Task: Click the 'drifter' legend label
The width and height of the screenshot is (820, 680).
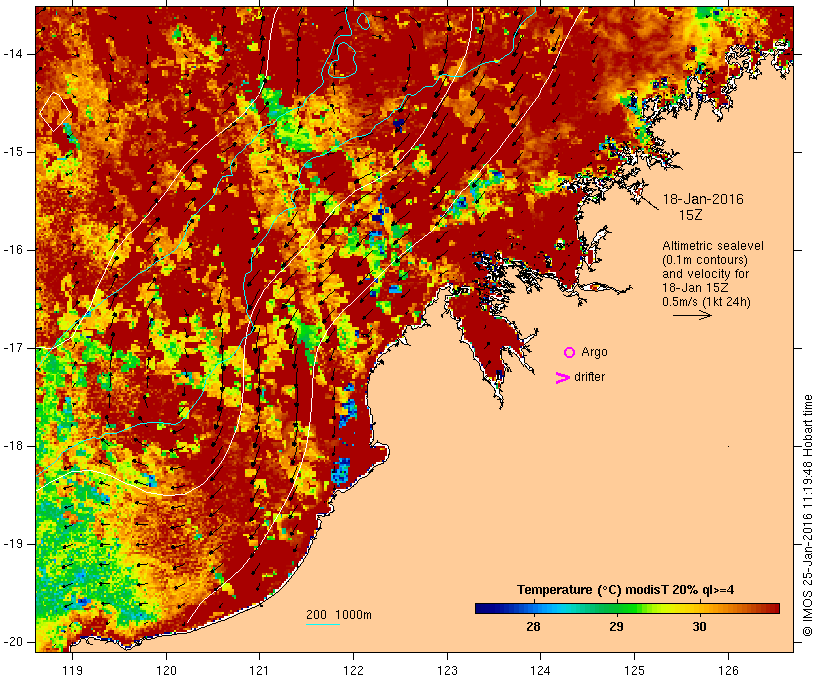Action: point(589,377)
